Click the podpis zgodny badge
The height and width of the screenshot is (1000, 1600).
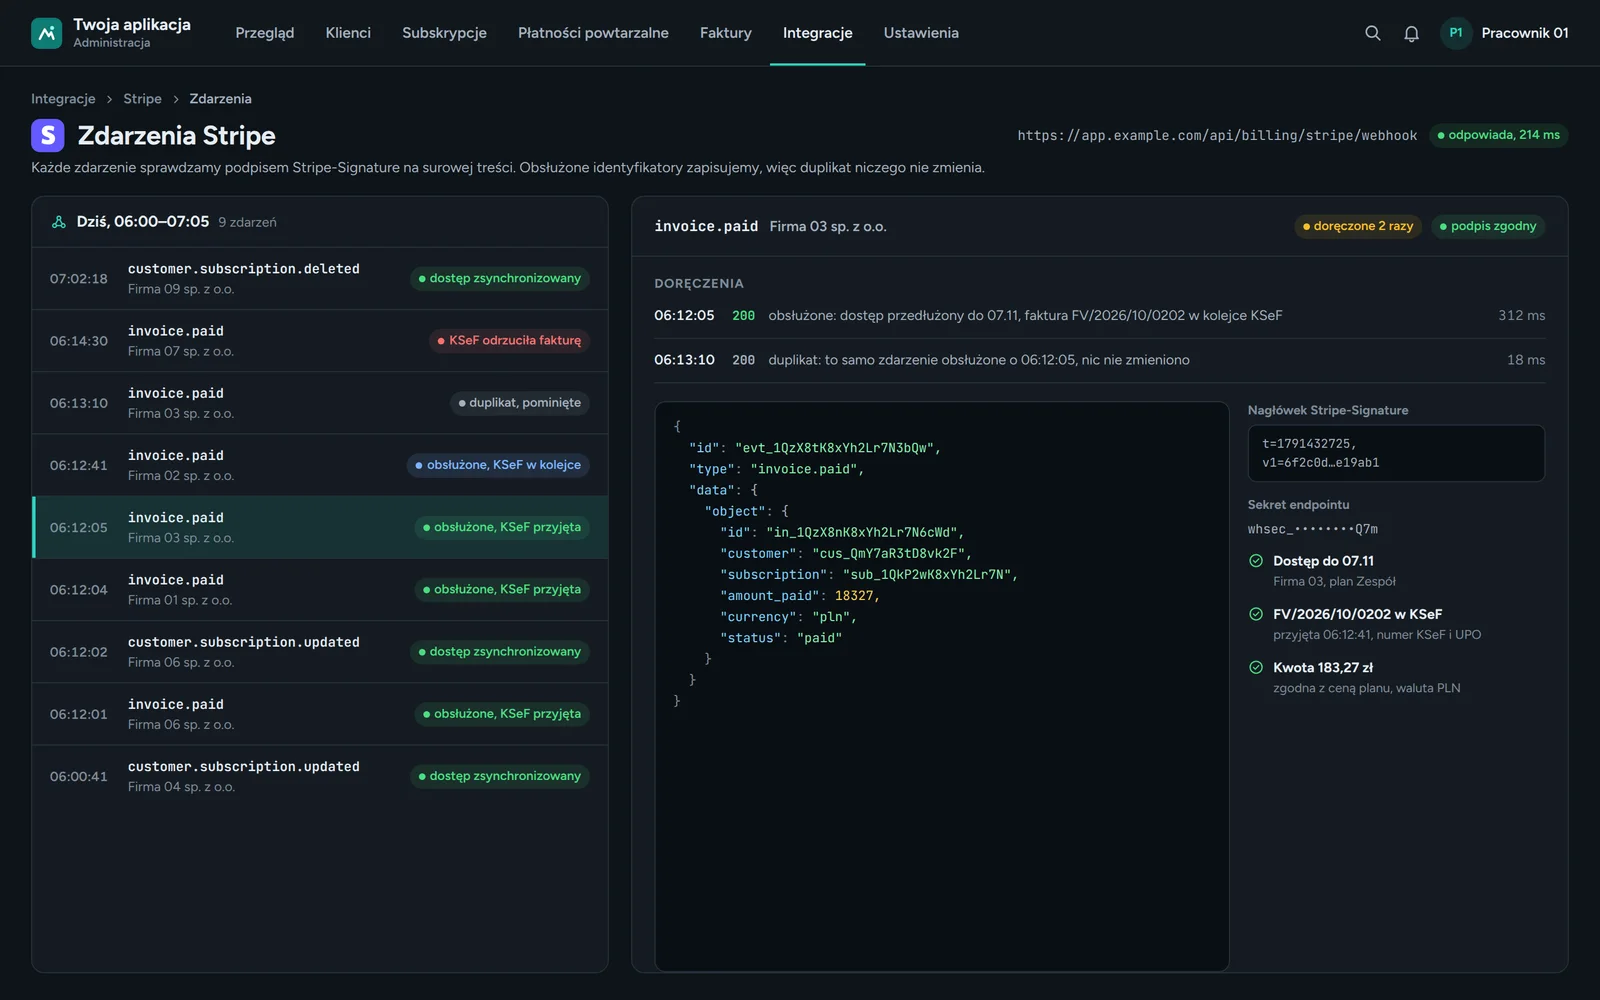[1488, 226]
